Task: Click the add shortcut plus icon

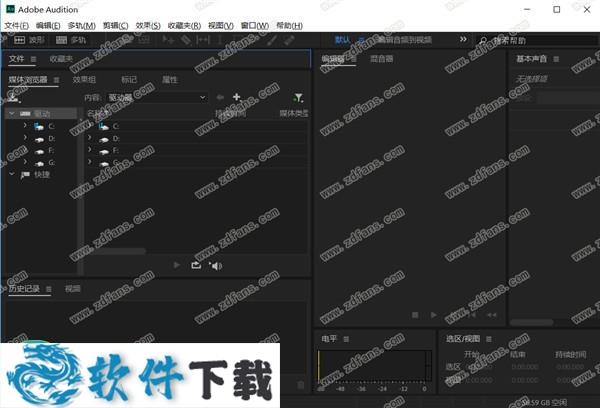Action: 237,97
